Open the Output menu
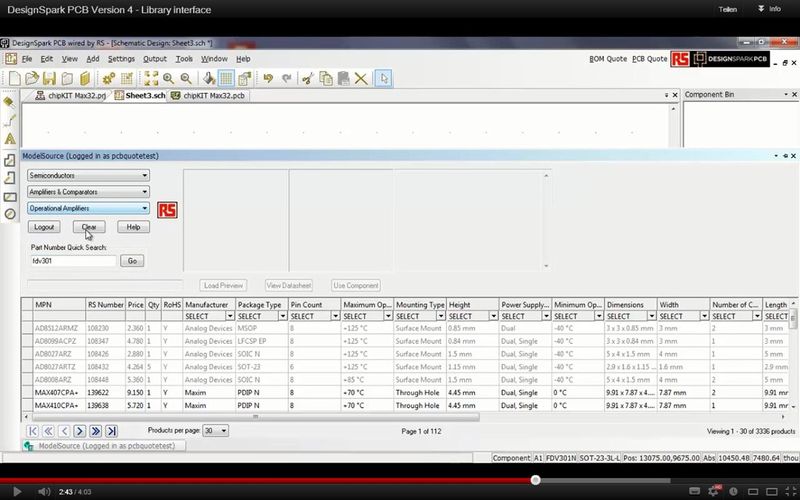The image size is (800, 500). [155, 59]
